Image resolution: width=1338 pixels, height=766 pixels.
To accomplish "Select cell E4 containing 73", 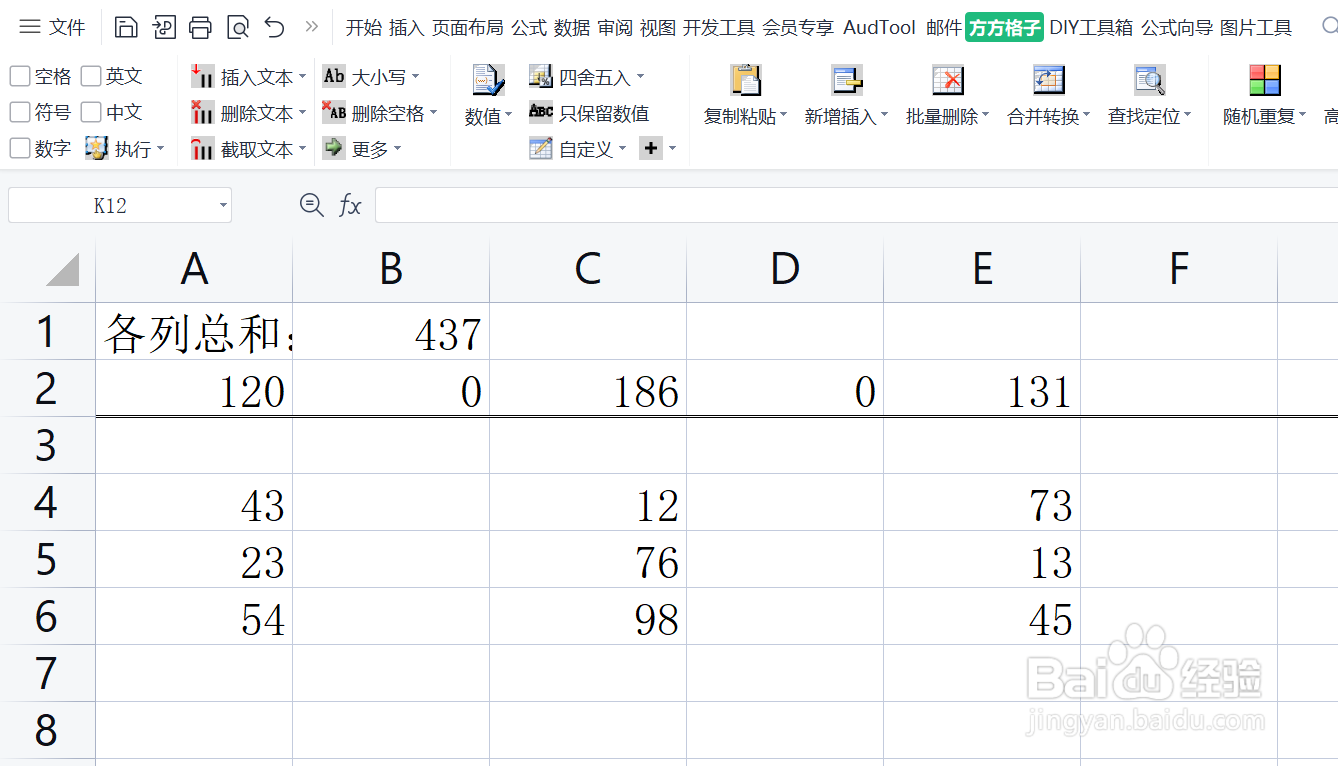I will coord(982,503).
